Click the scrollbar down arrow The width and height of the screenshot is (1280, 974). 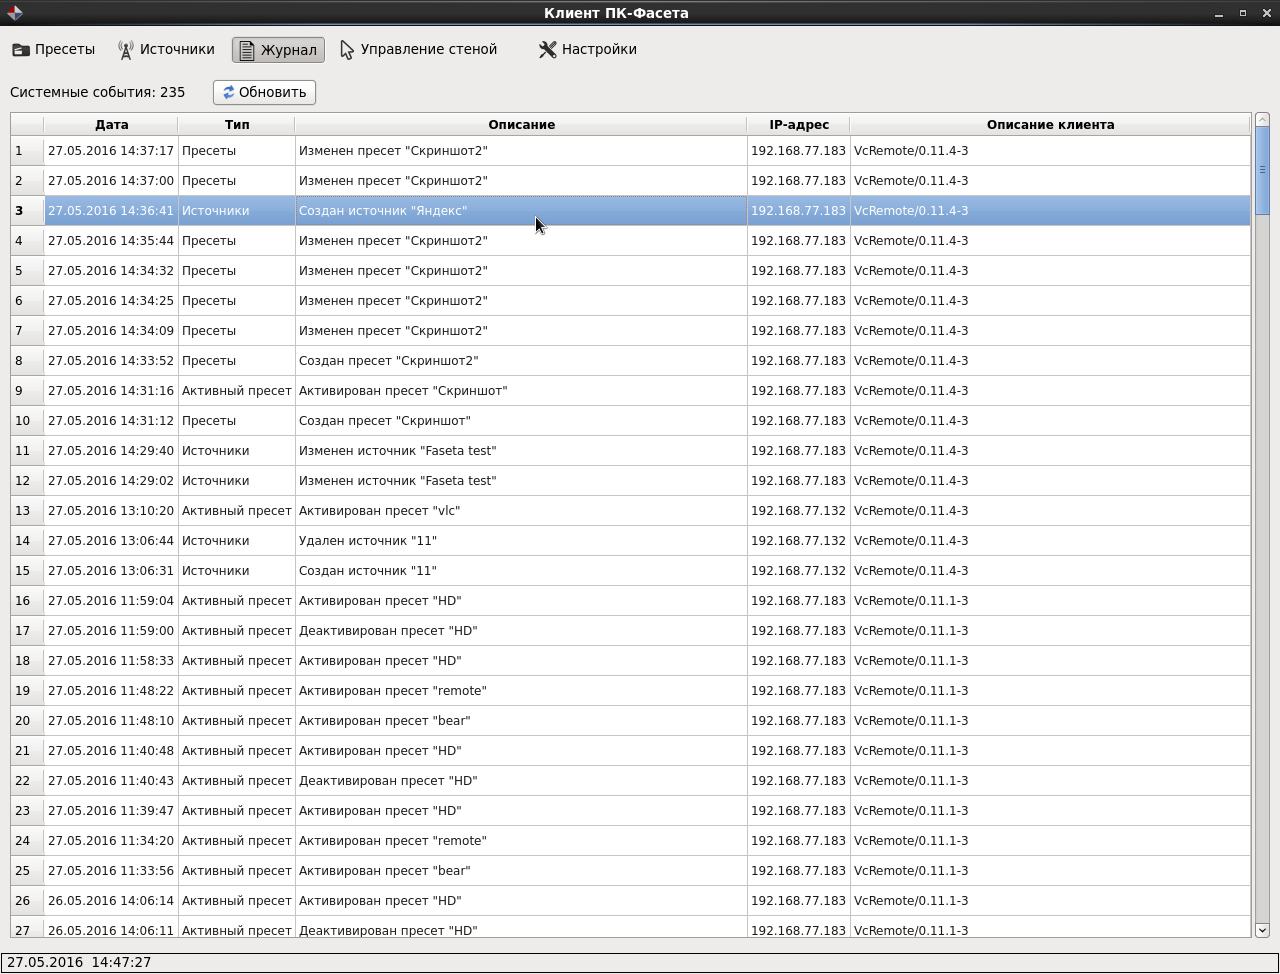click(x=1262, y=930)
